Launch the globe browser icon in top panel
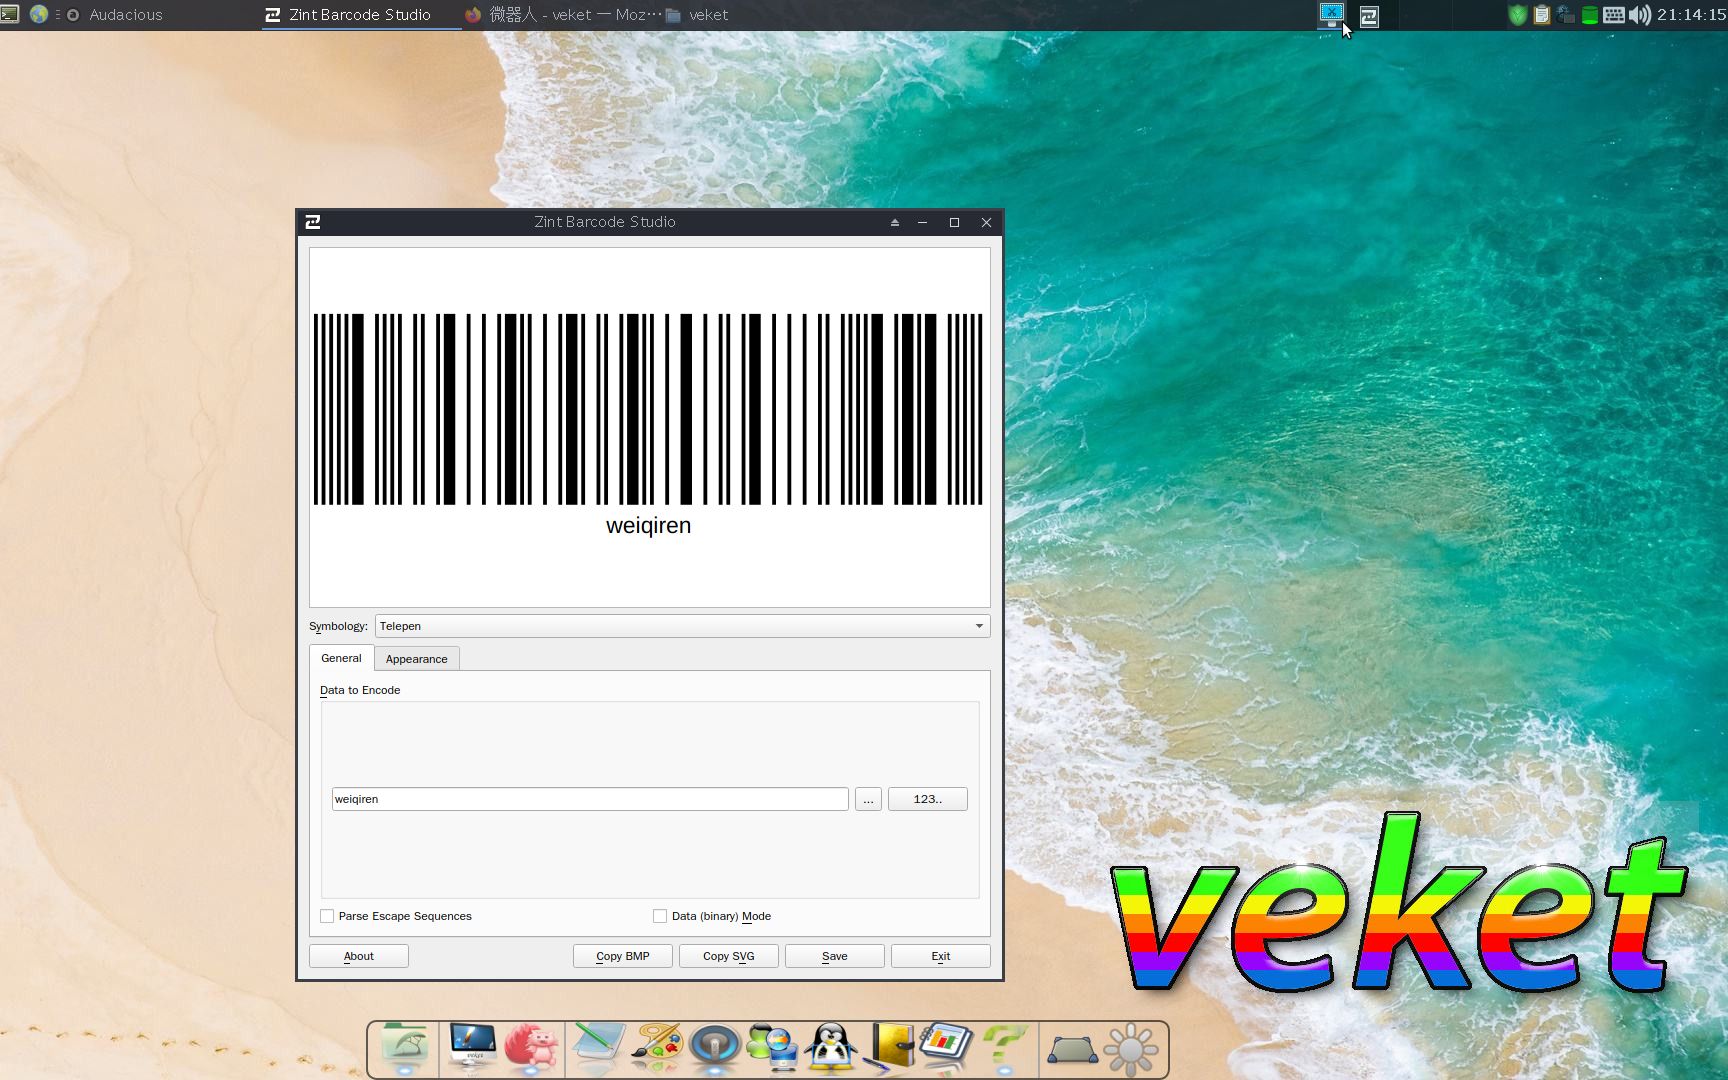Screen dimensions: 1728x1080 click(39, 14)
